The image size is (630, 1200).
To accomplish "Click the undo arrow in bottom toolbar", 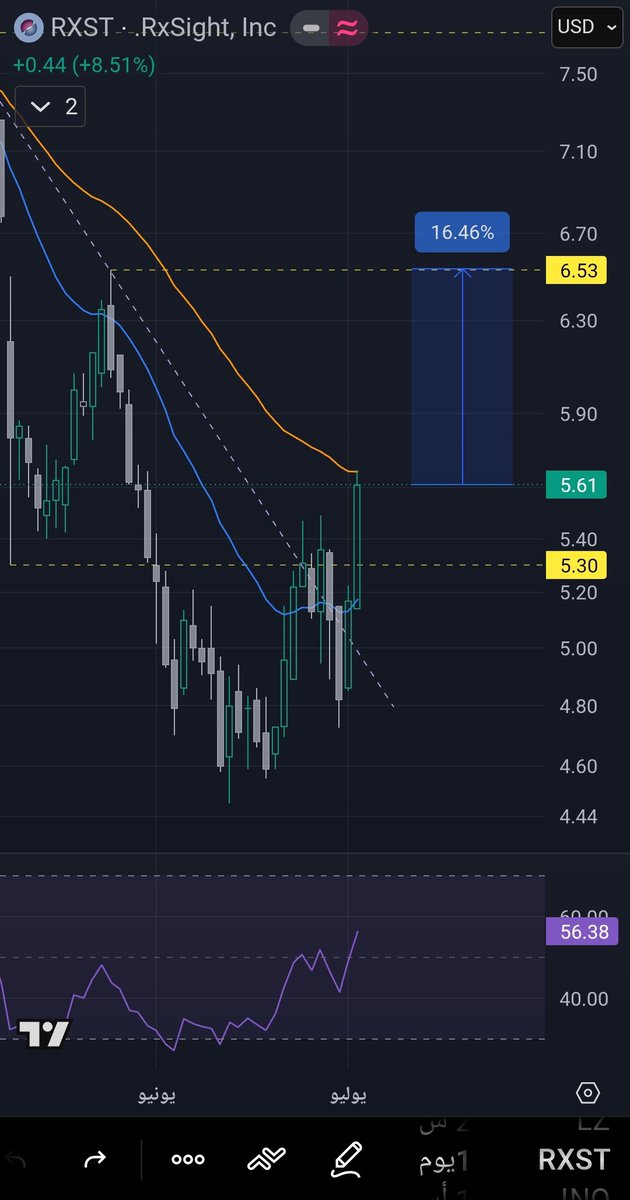I will [x=18, y=1160].
